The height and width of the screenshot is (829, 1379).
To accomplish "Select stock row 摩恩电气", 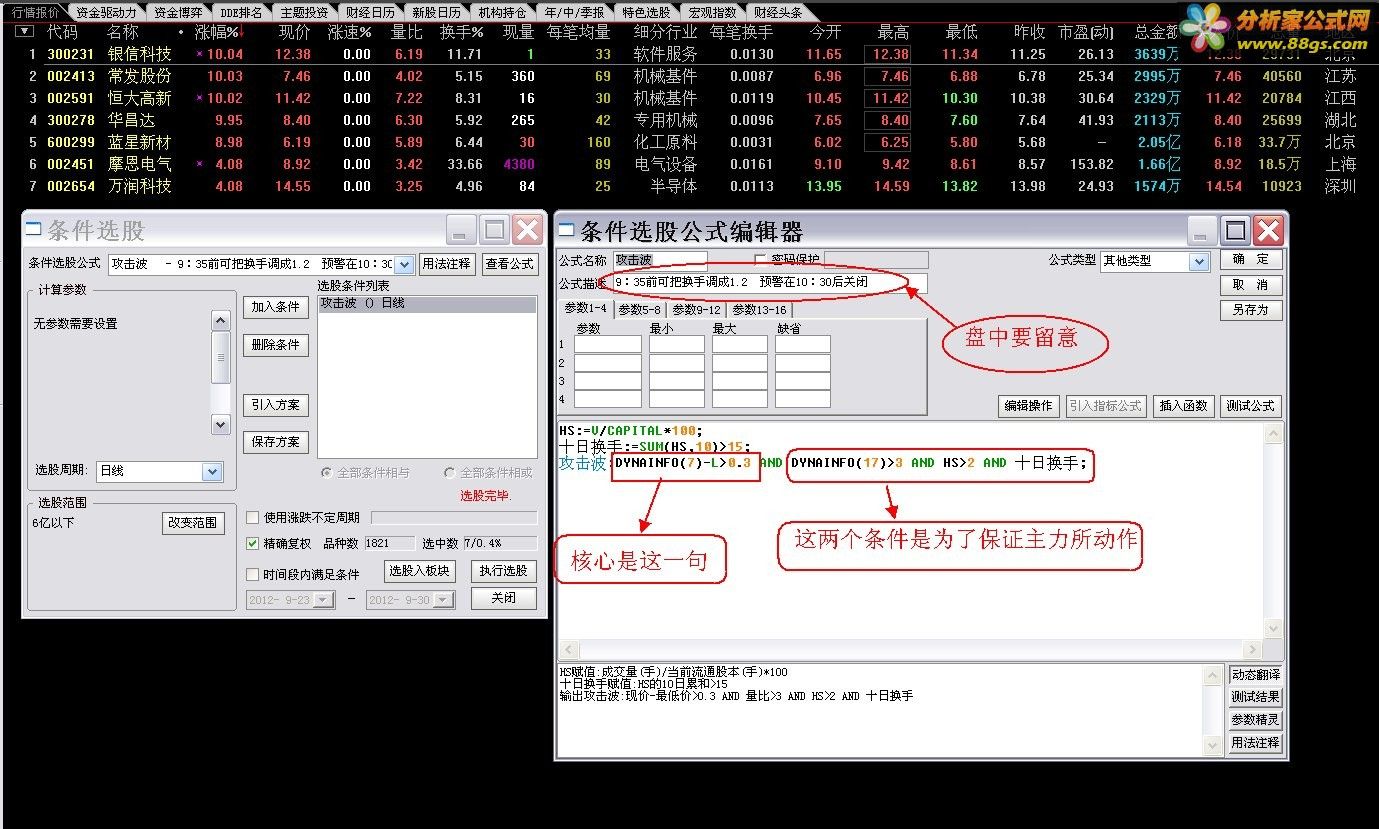I will click(x=689, y=164).
